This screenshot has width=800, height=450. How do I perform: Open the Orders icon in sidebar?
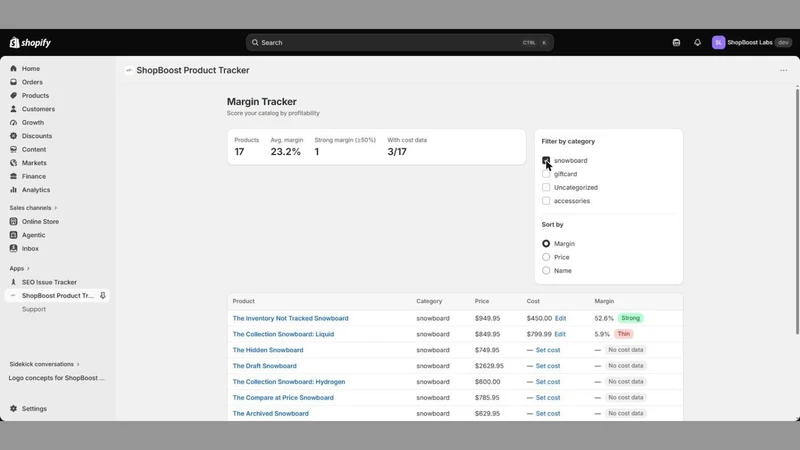click(13, 82)
